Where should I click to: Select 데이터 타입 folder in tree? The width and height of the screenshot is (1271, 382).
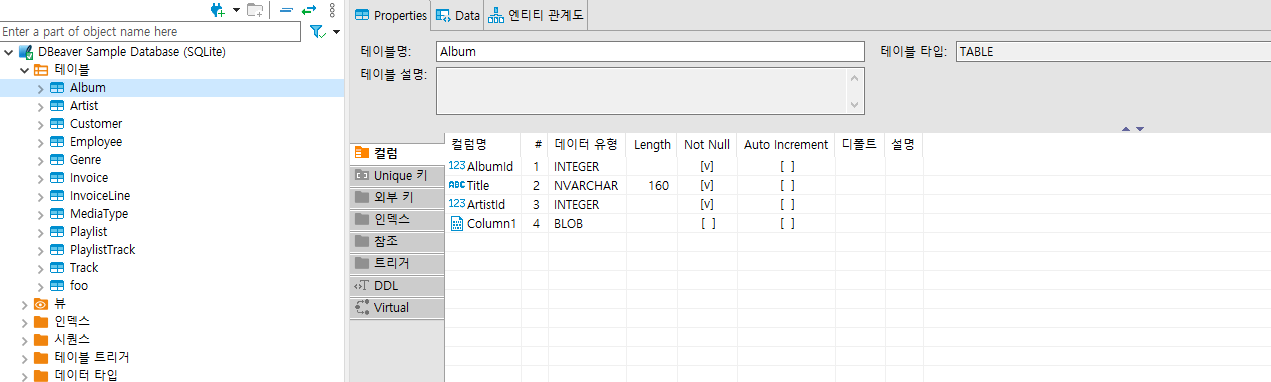85,376
